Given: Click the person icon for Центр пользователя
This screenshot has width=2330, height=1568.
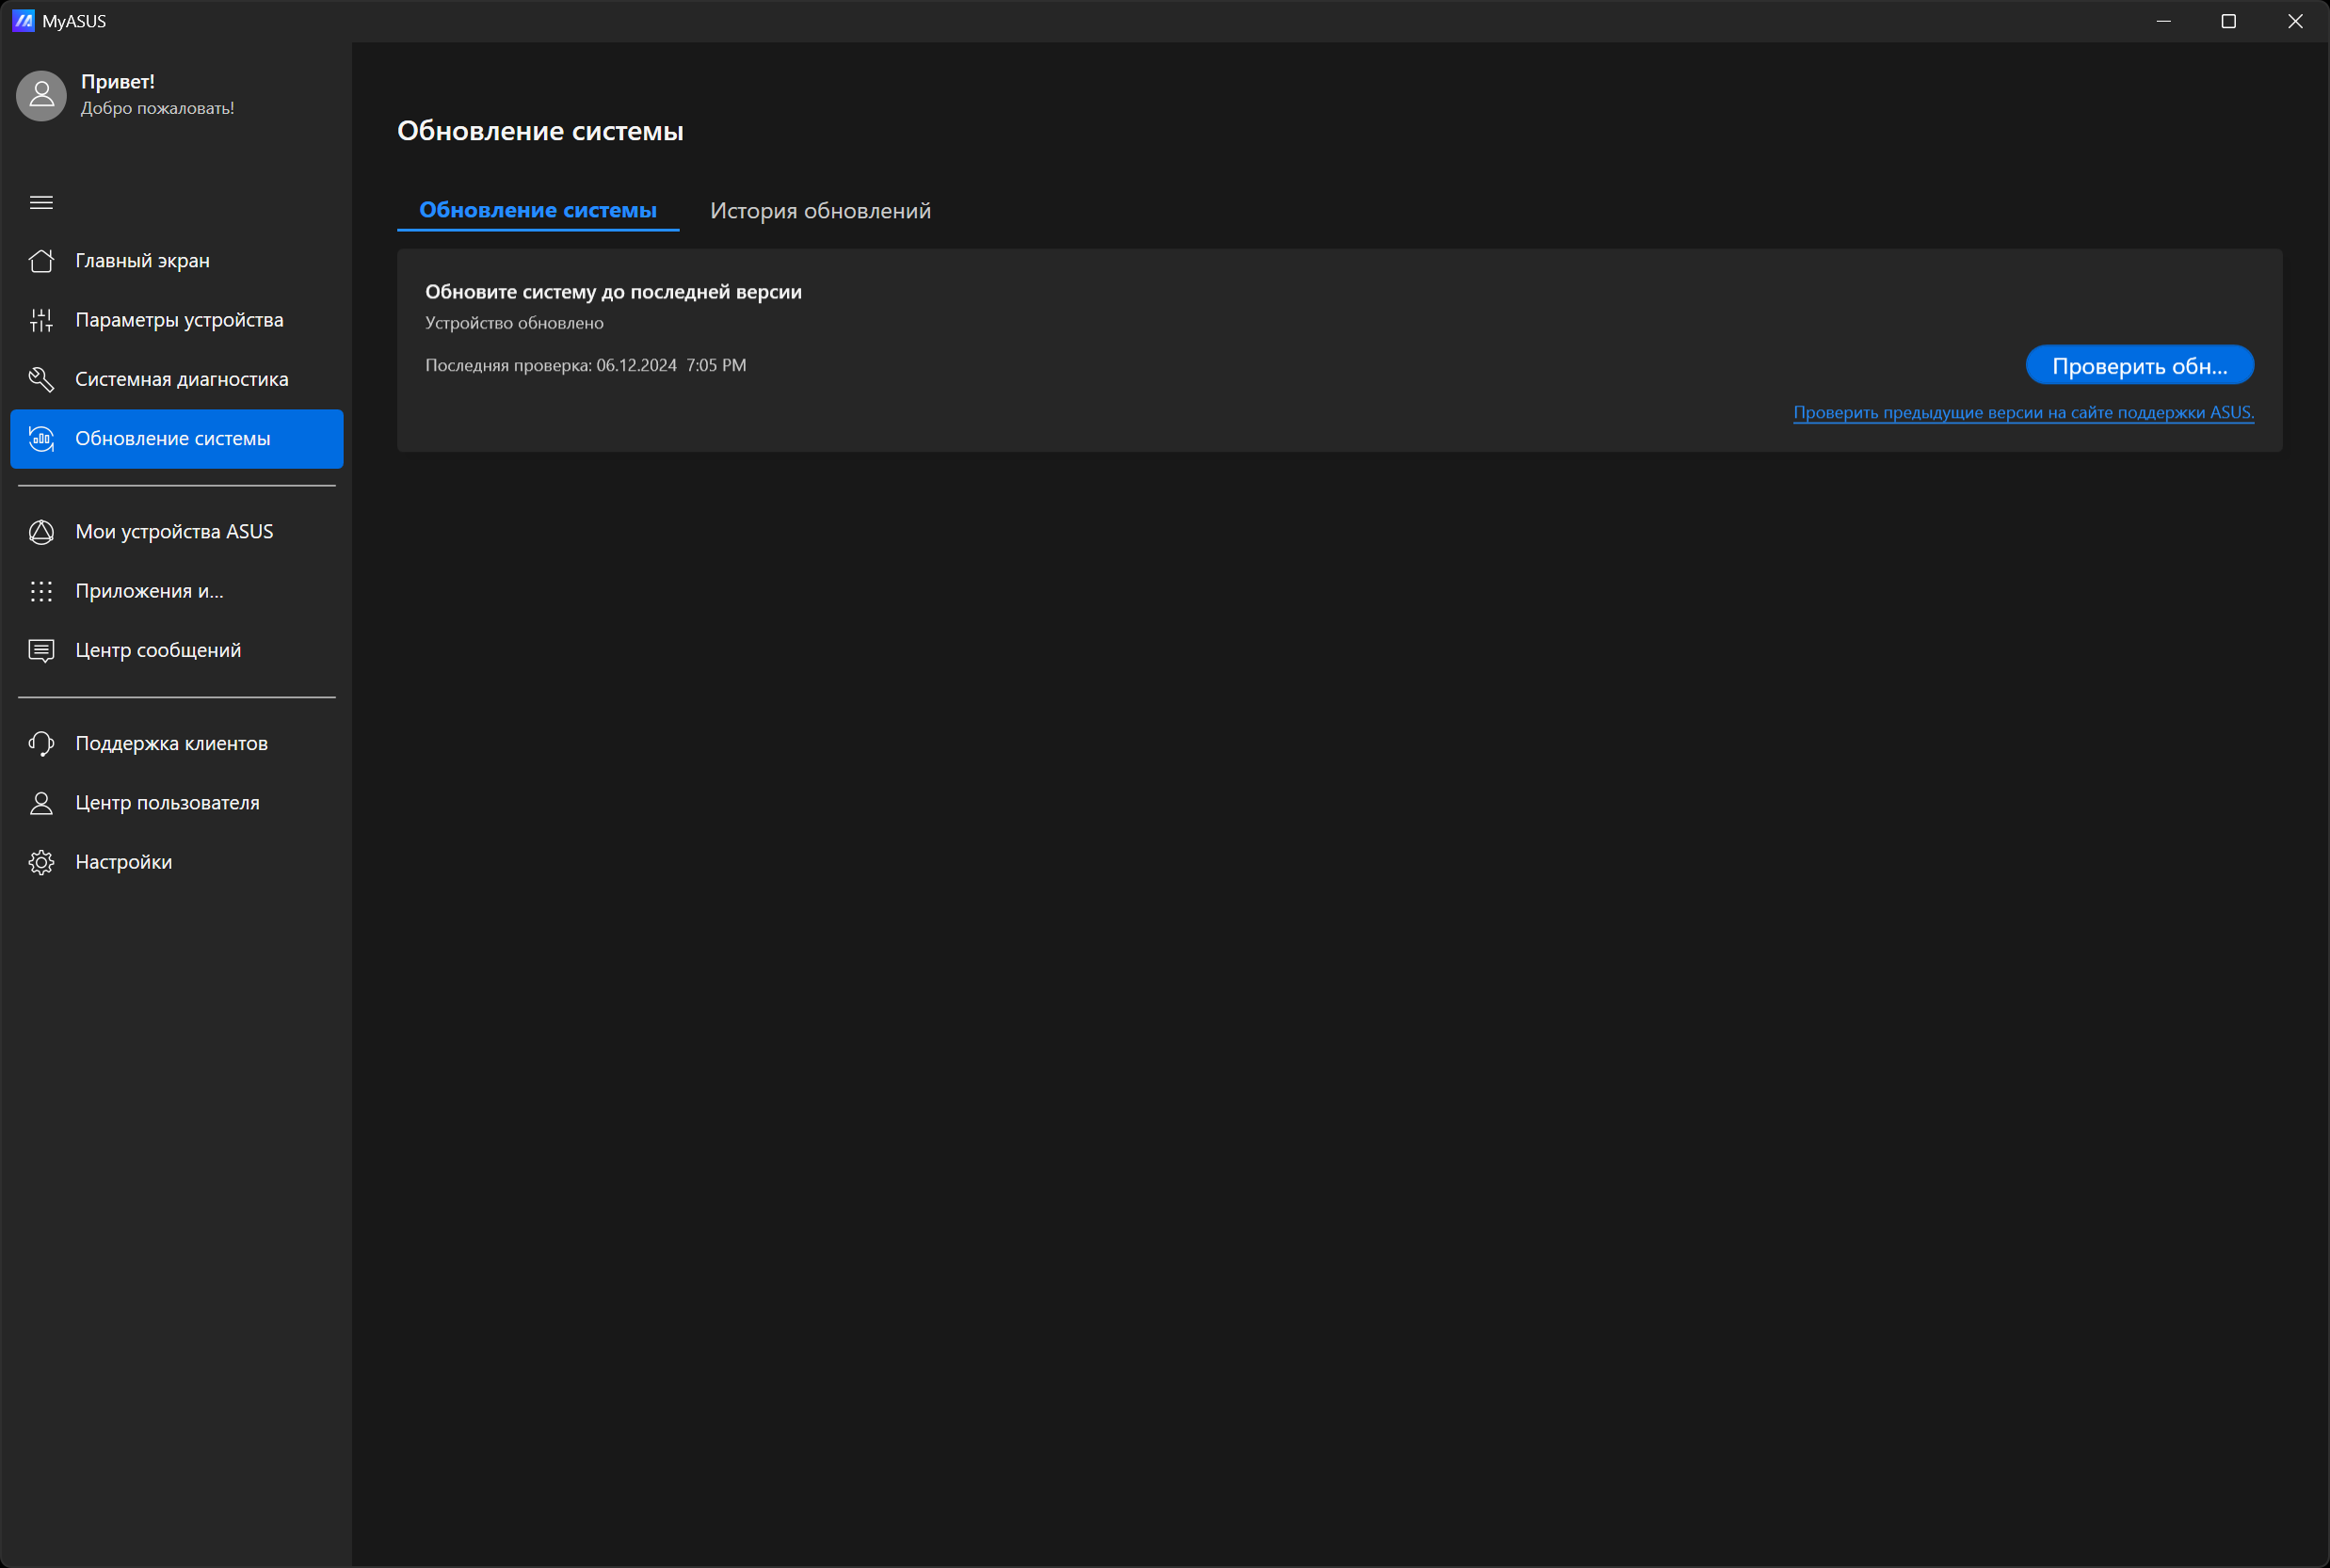Looking at the screenshot, I should [x=41, y=803].
